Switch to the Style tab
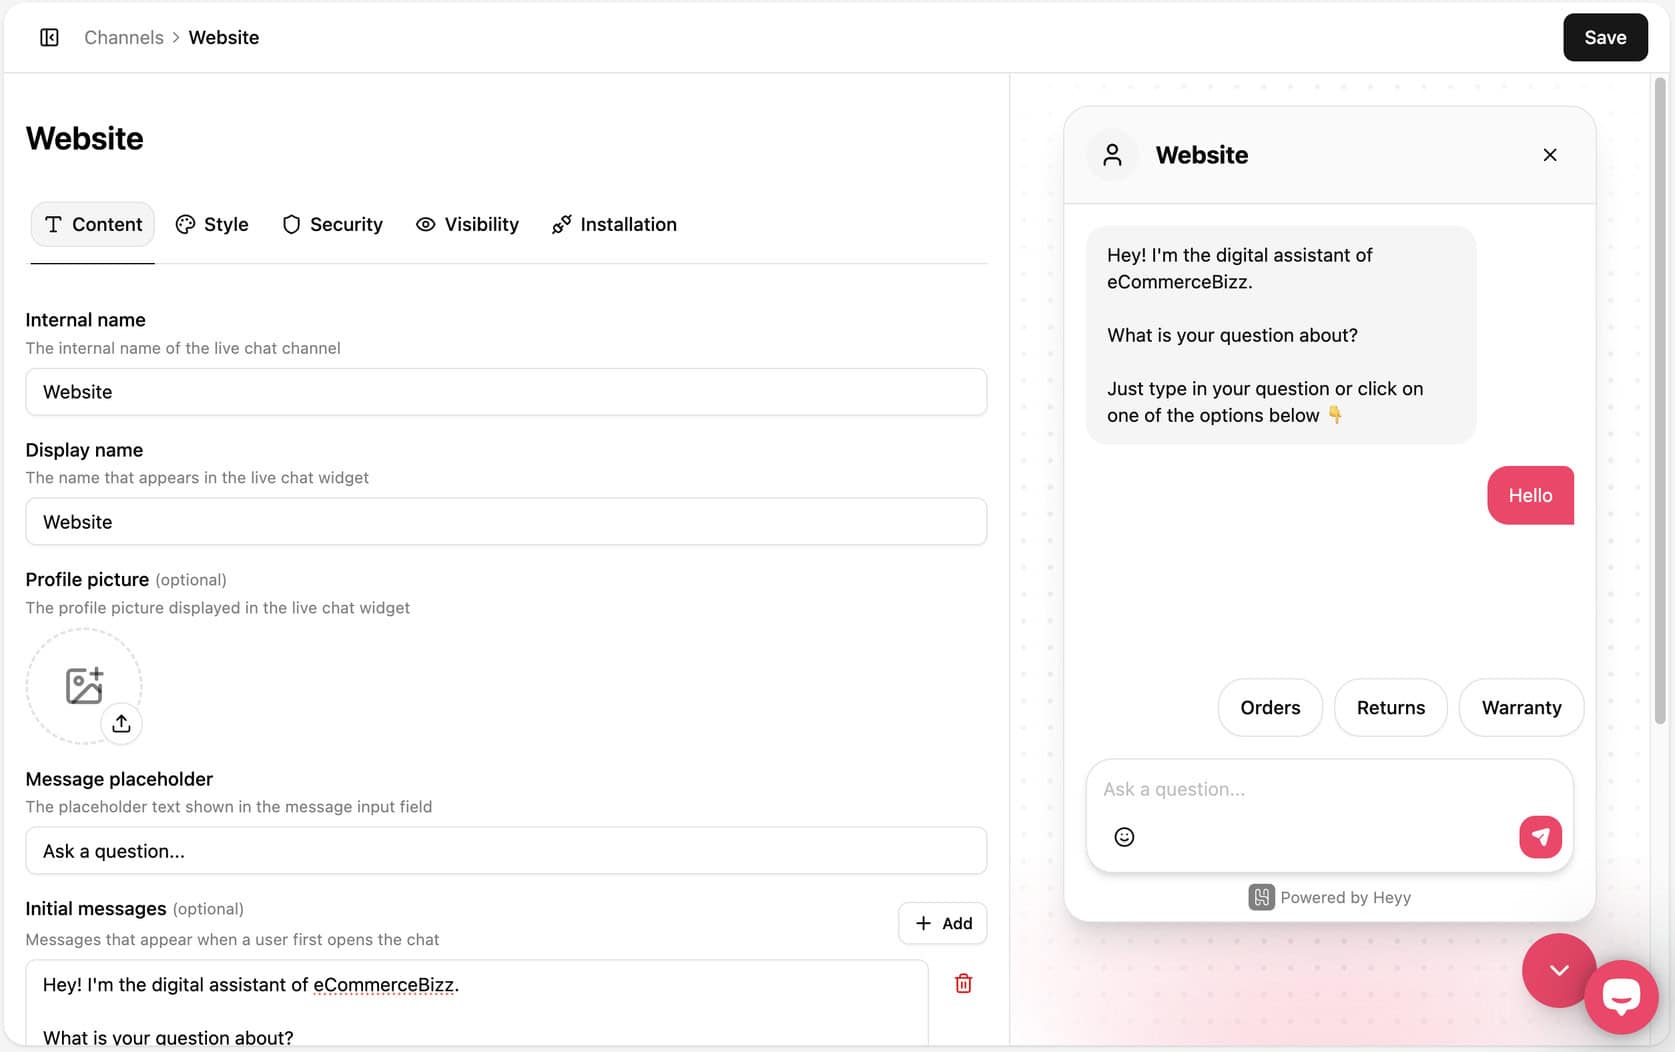The height and width of the screenshot is (1052, 1675). (x=212, y=224)
